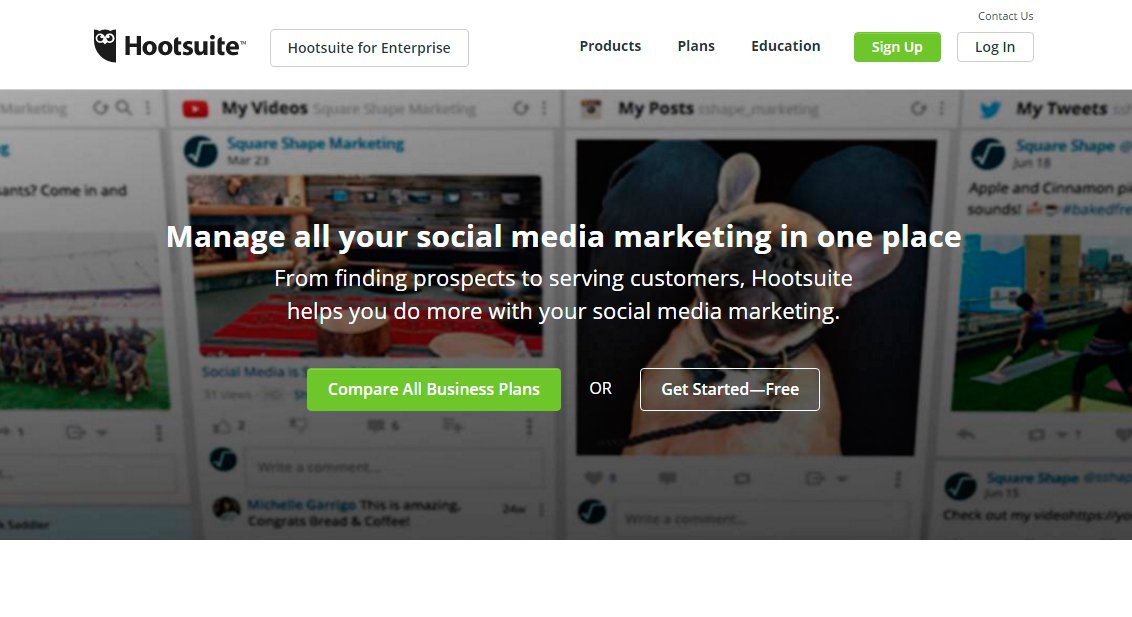Click the Get Started—Free button
Viewport: 1132px width, 617px height.
(729, 389)
